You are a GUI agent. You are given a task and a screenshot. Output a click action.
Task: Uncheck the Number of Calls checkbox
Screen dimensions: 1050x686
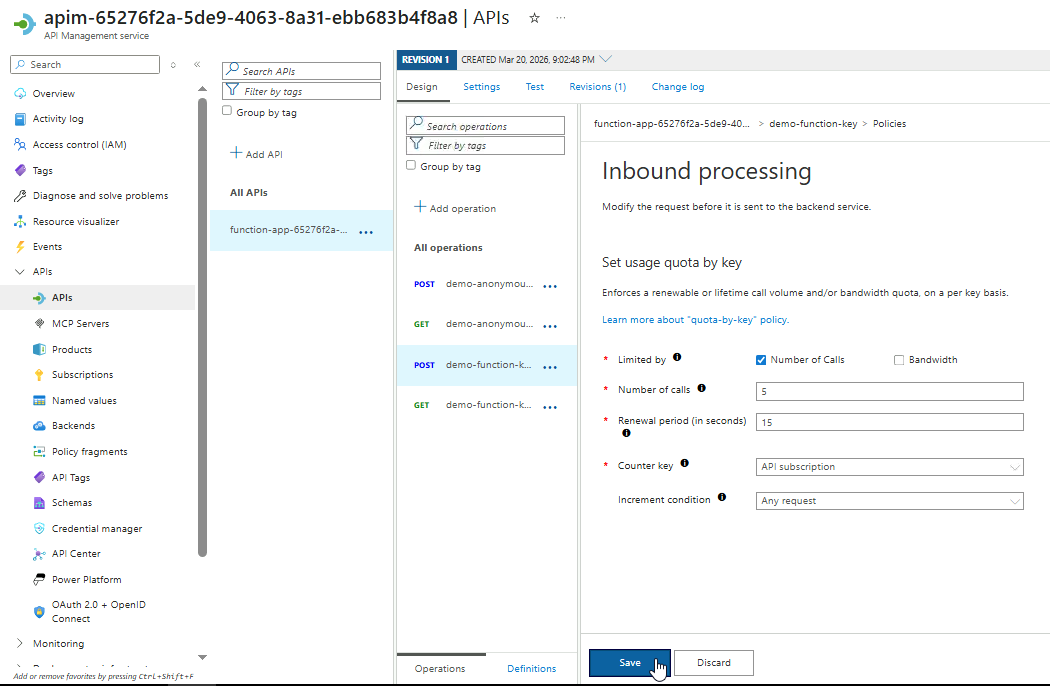point(761,360)
